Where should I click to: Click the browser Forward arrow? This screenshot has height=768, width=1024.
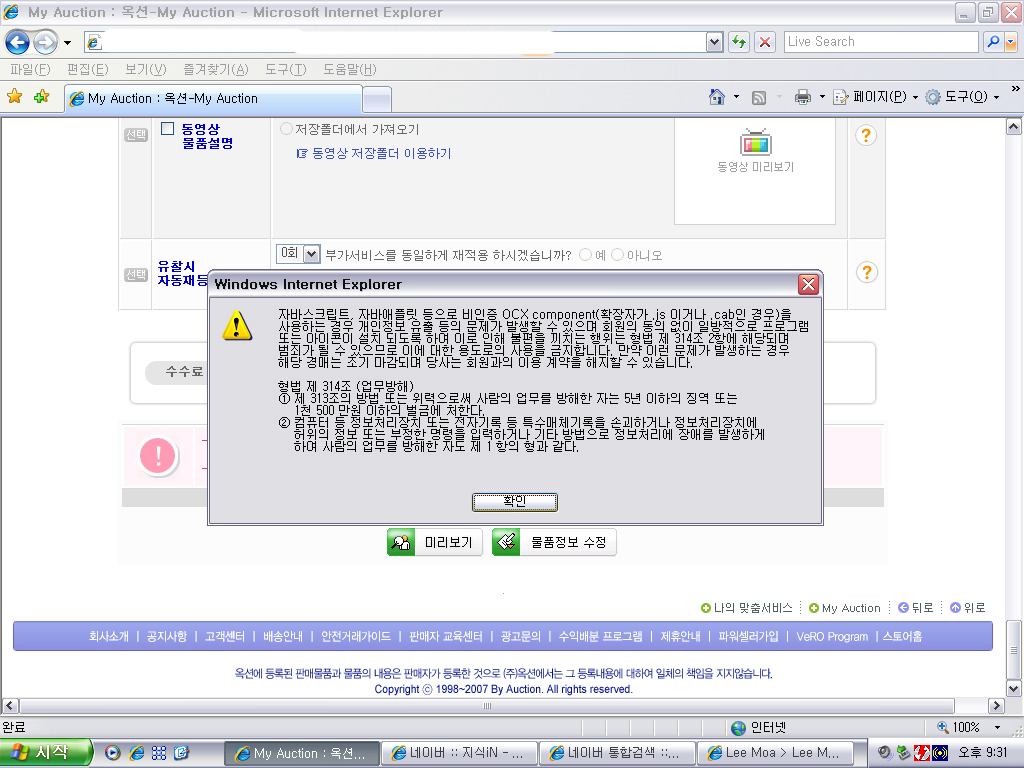45,42
